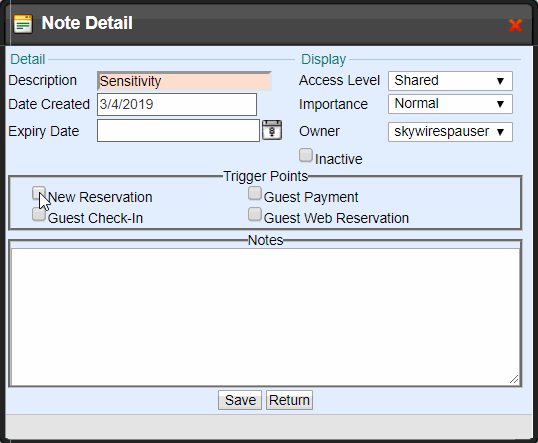Image resolution: width=538 pixels, height=443 pixels.
Task: Grab the Notes textarea resize handle
Action: [x=514, y=379]
